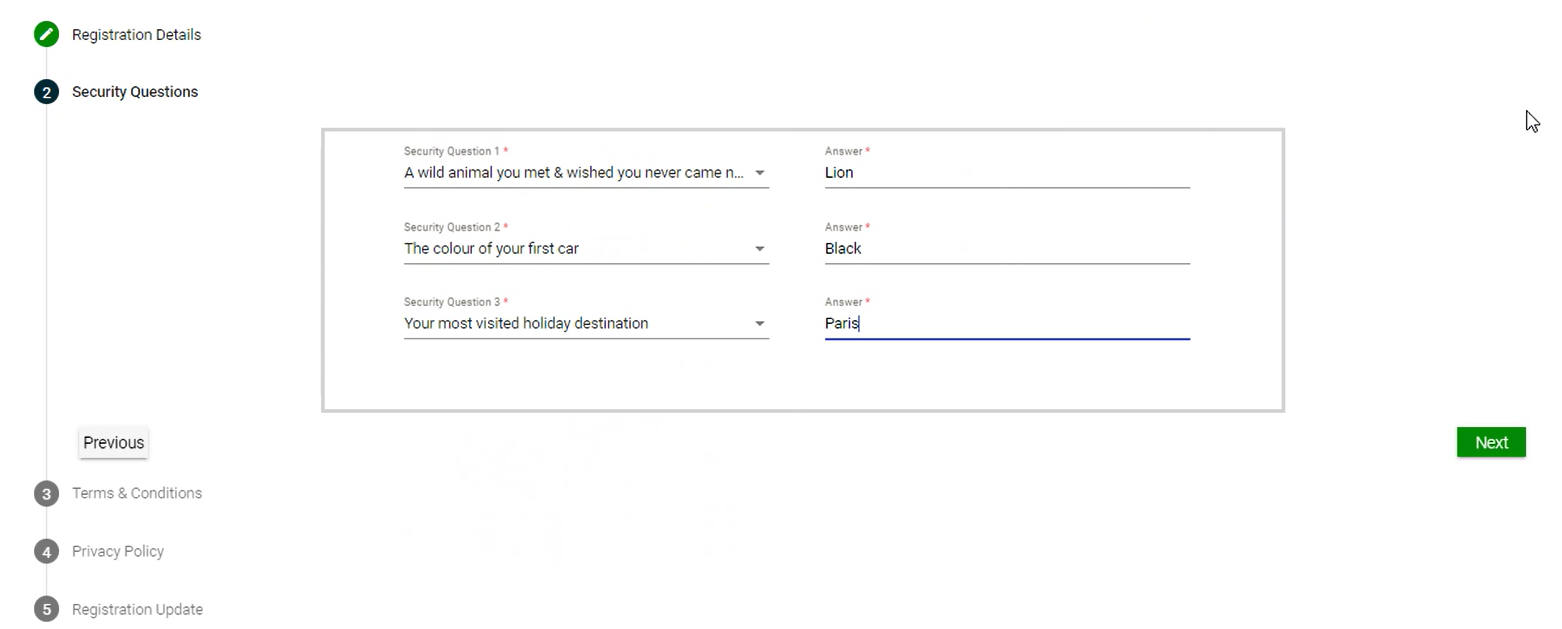Click step 4 number circle icon
1562x629 pixels.
(x=46, y=552)
